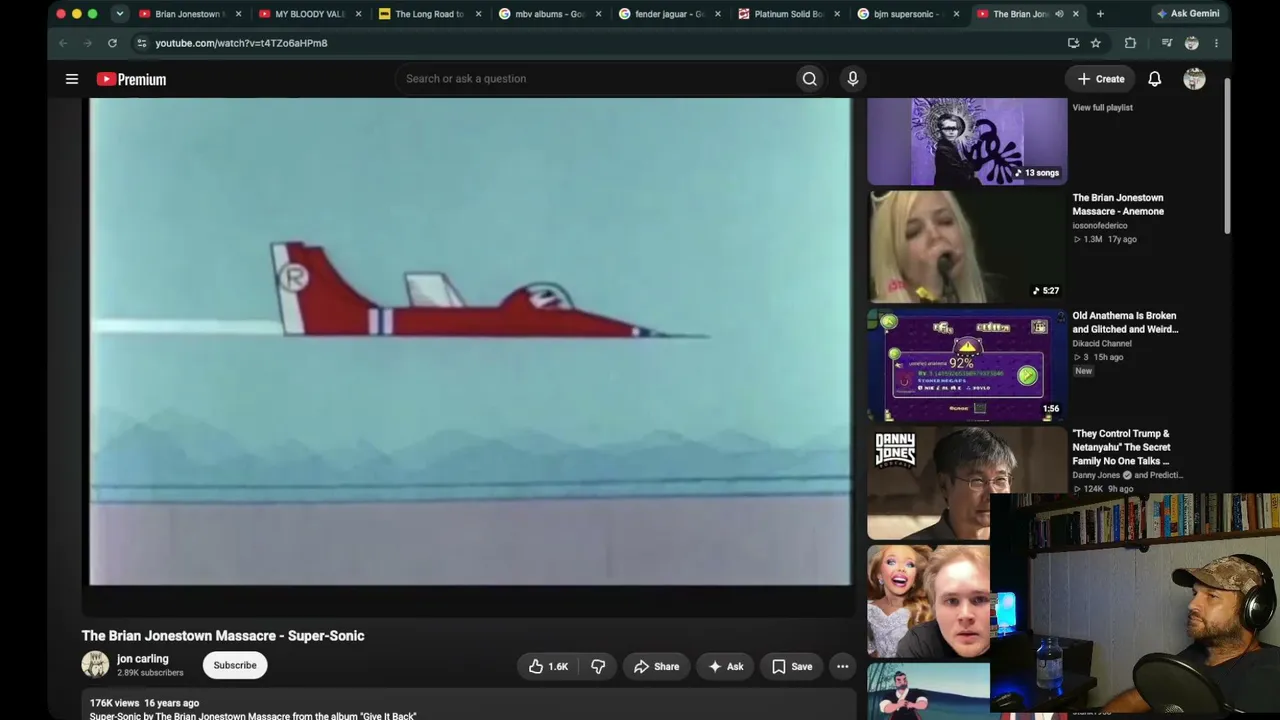
Task: Close the MY BLOODY VALENTINE tab
Action: (x=358, y=14)
